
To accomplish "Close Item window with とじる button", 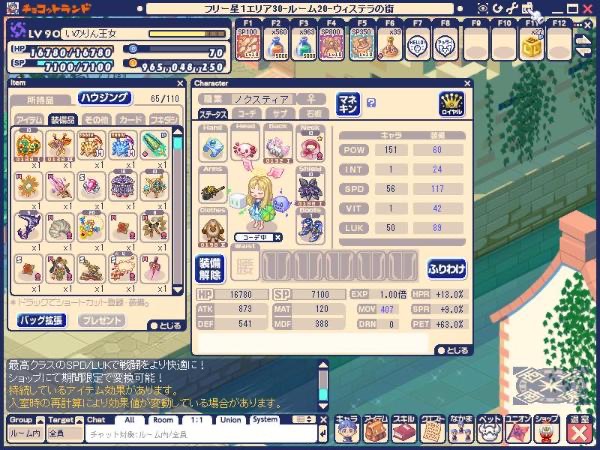I will click(167, 326).
